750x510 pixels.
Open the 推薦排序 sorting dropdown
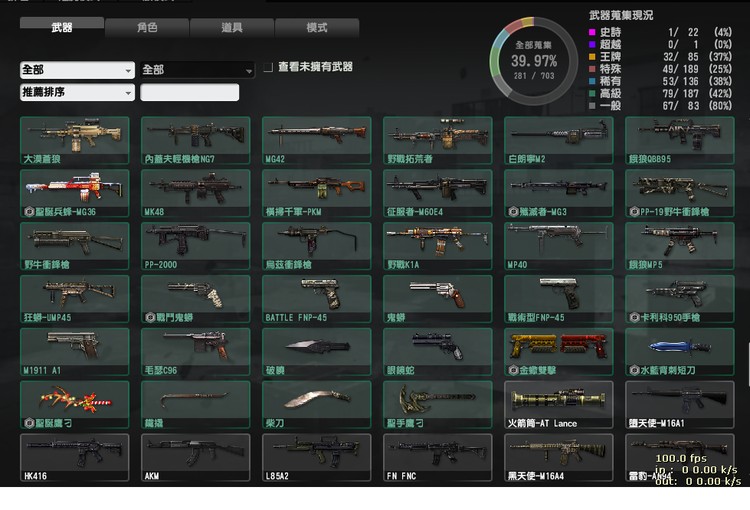77,92
